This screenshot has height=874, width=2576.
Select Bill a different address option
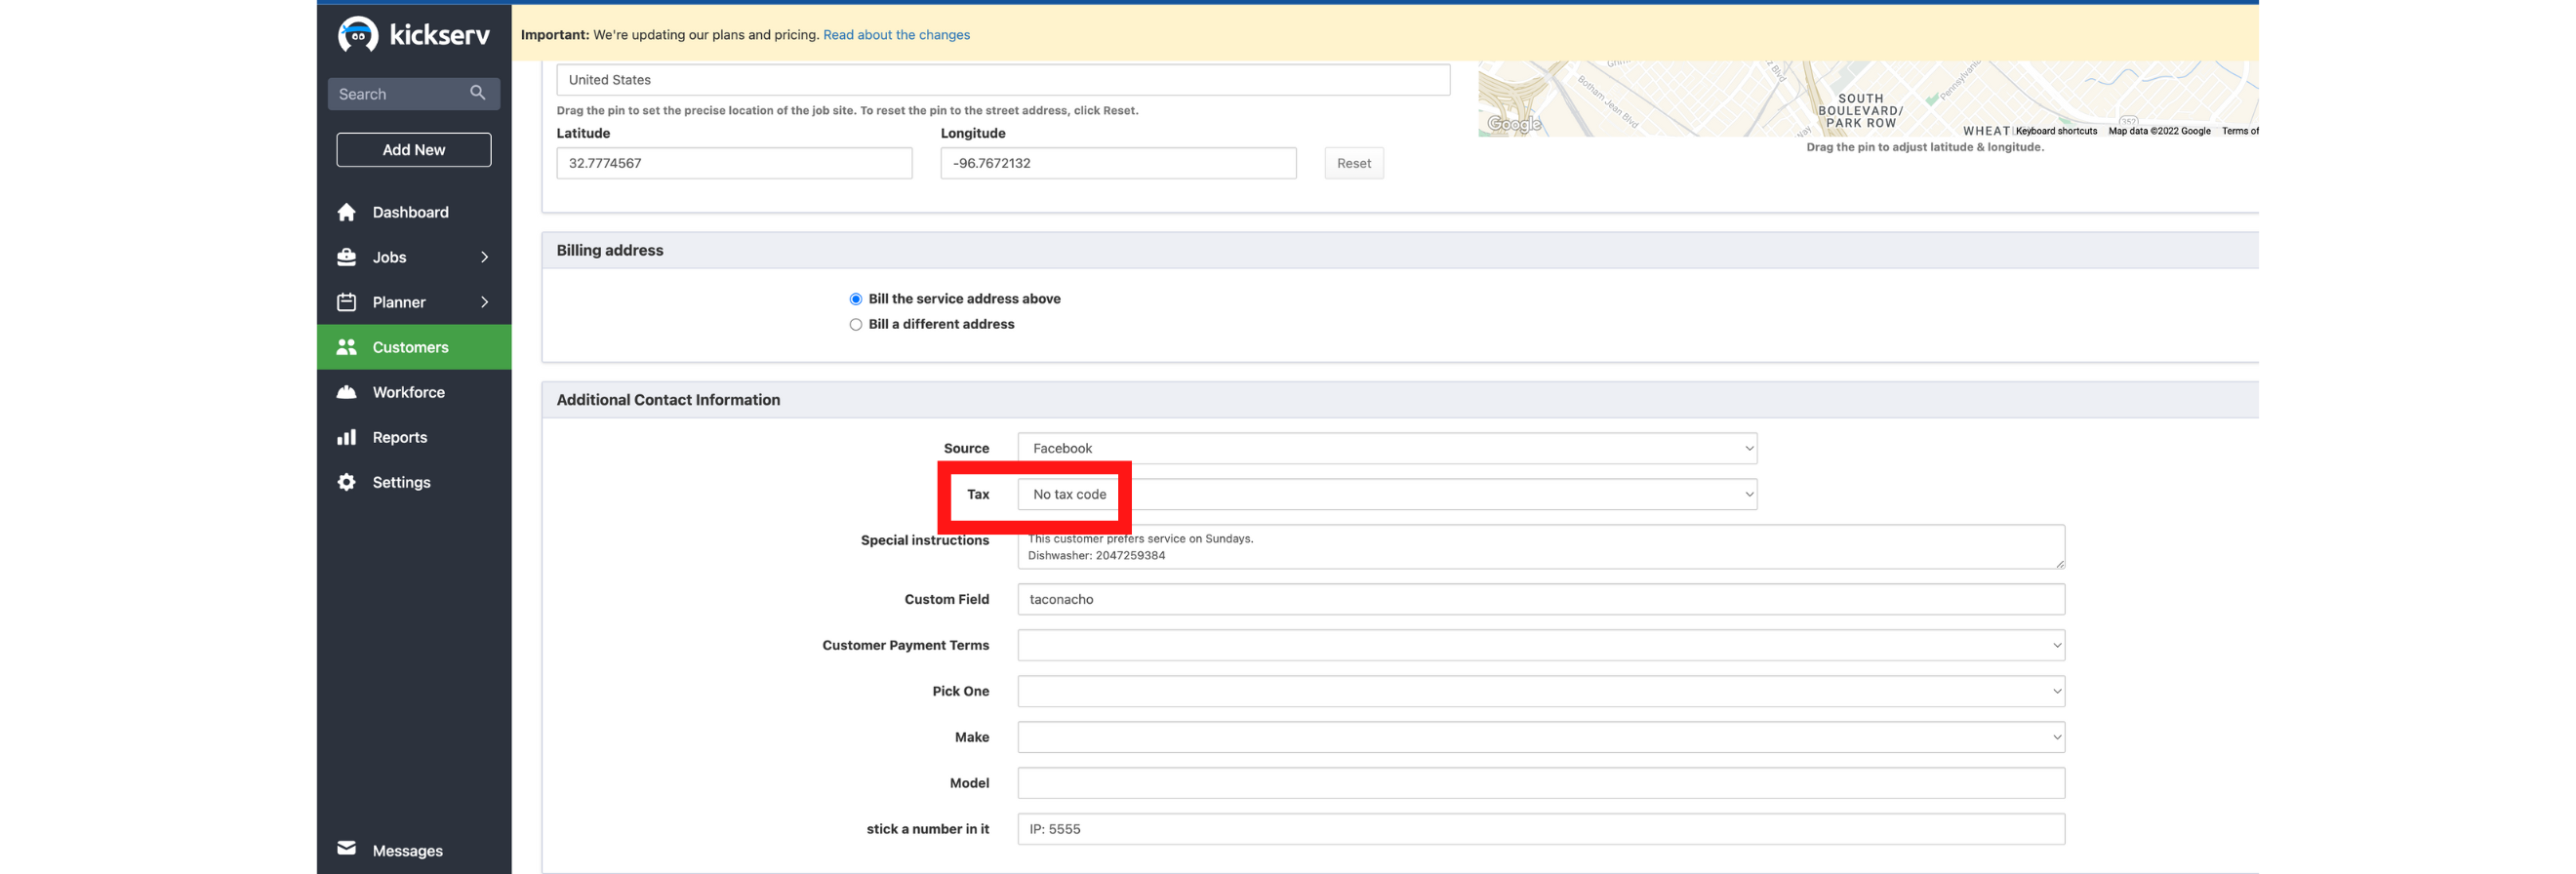856,324
